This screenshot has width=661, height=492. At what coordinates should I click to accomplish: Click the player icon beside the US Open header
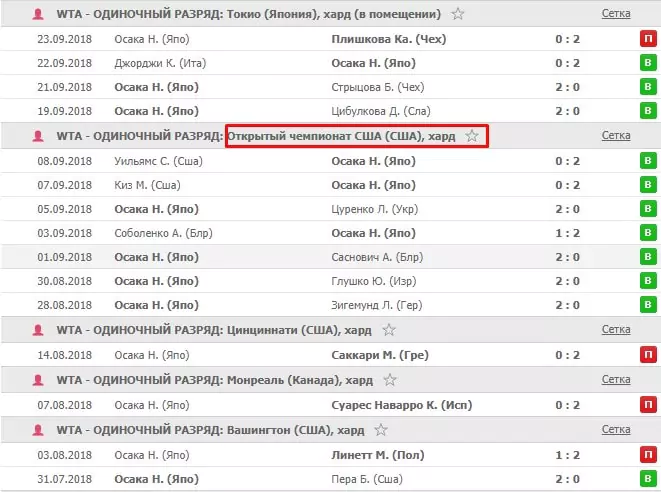tap(38, 136)
